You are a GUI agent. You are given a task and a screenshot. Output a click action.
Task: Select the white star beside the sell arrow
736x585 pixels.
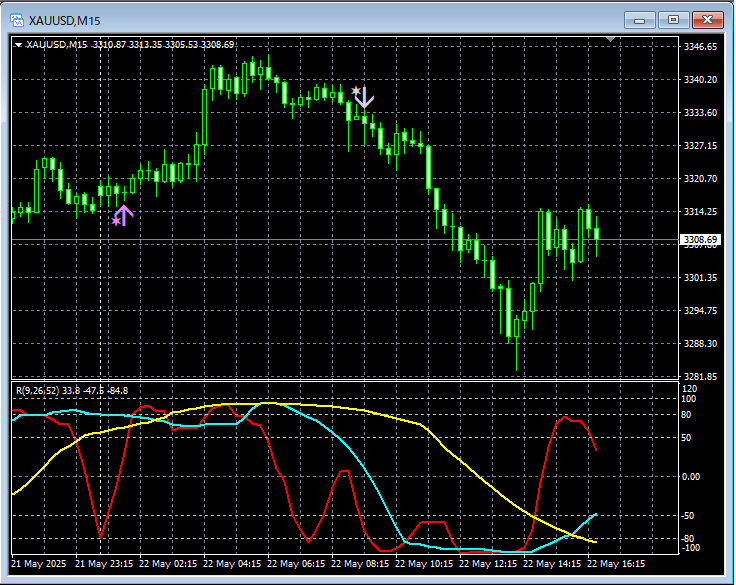[x=356, y=91]
